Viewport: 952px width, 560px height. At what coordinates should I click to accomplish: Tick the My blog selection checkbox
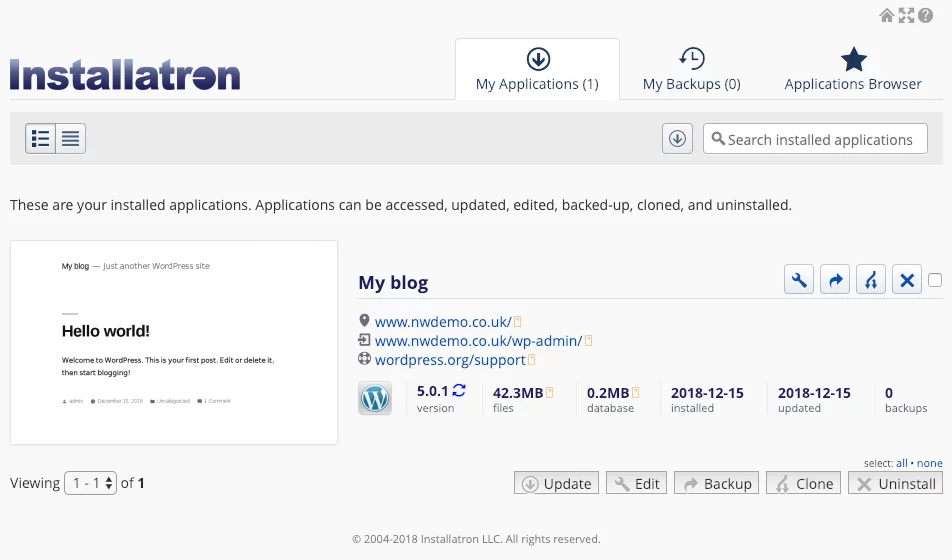(x=935, y=279)
